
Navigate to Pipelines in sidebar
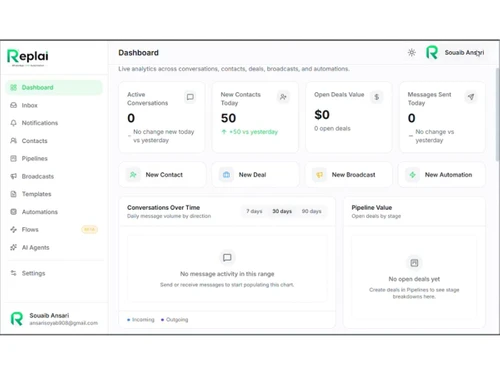tap(54, 158)
